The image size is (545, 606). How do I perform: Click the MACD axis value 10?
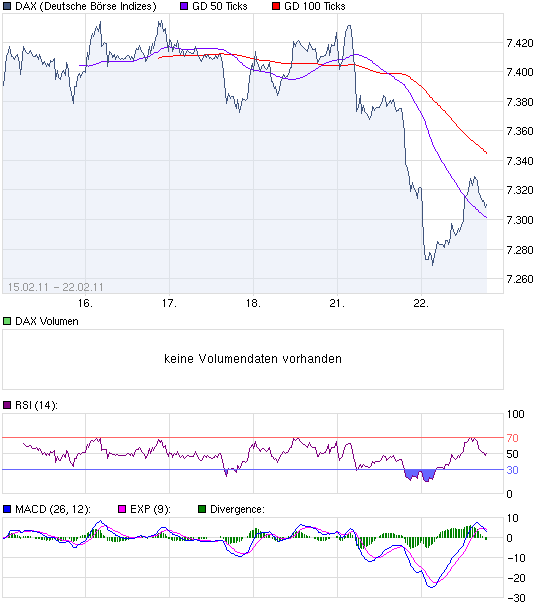tap(513, 518)
